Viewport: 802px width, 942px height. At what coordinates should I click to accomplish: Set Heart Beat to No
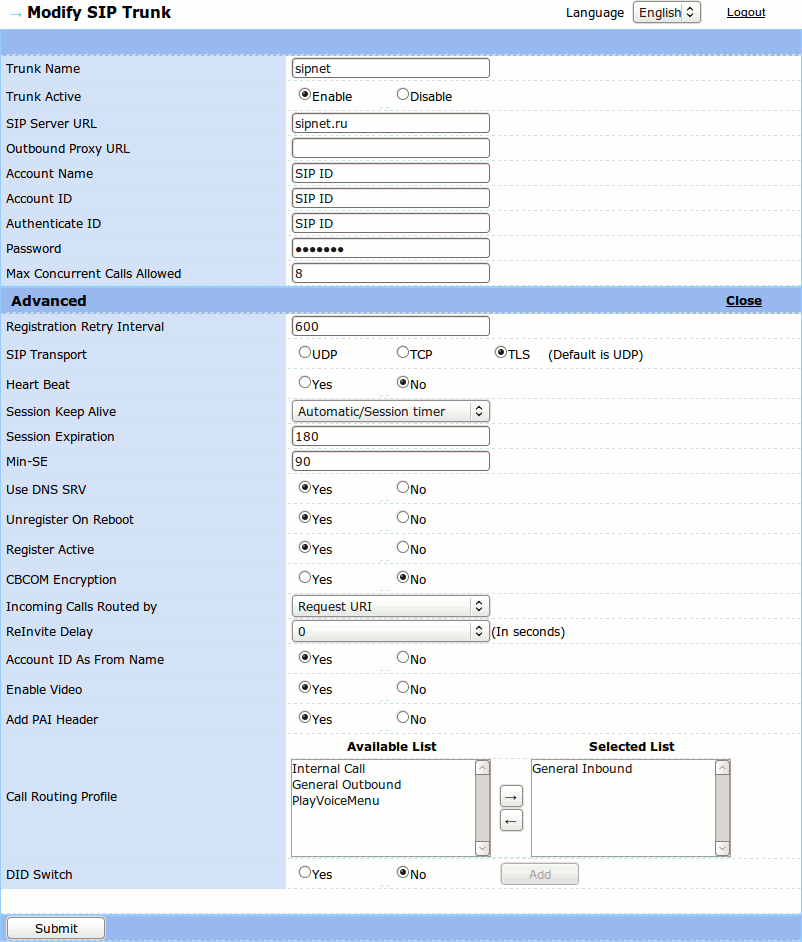point(403,382)
